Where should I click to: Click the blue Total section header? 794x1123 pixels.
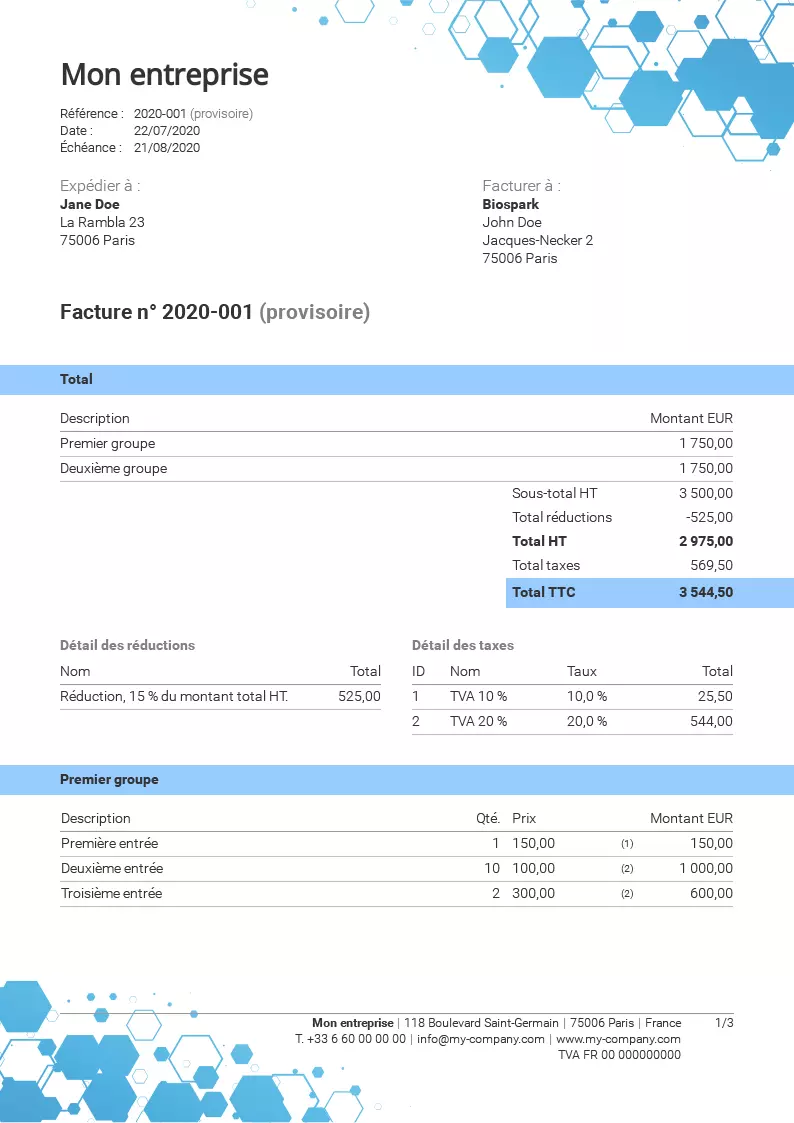coord(397,380)
